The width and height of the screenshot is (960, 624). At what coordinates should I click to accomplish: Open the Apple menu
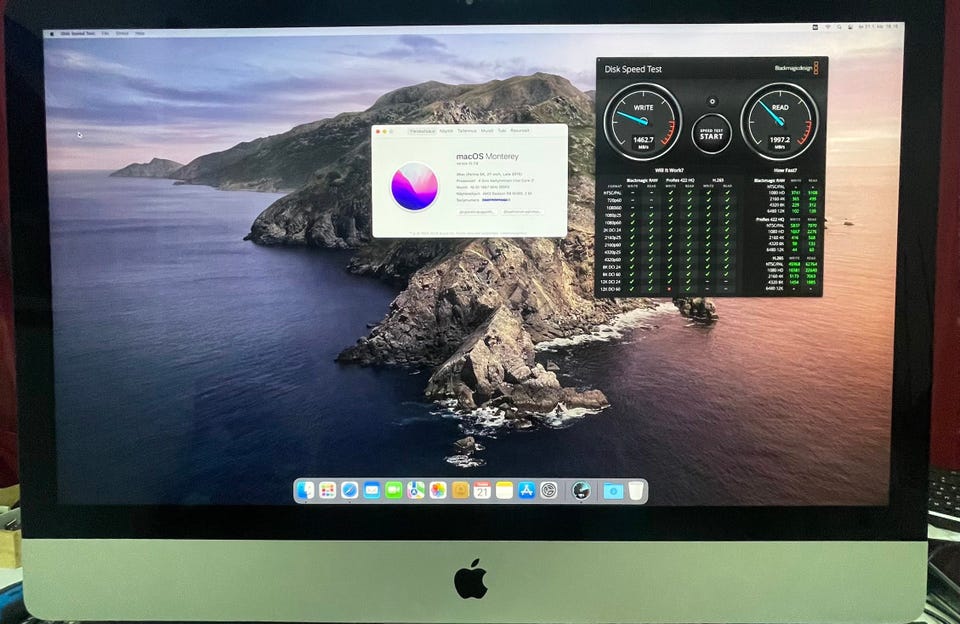[x=51, y=34]
